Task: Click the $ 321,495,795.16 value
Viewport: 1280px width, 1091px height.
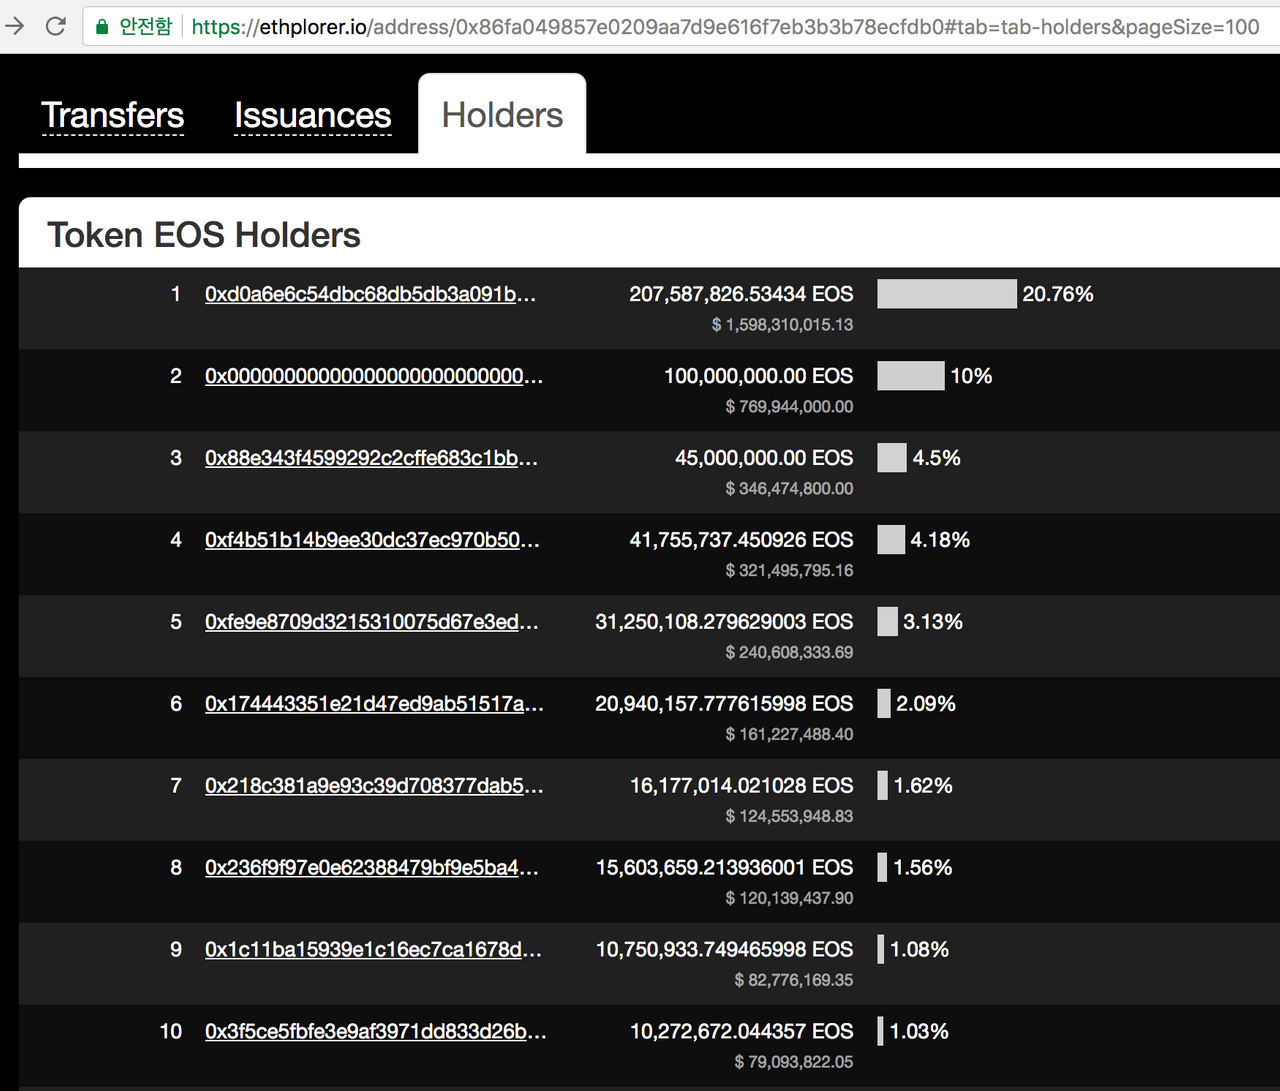Action: tap(789, 571)
